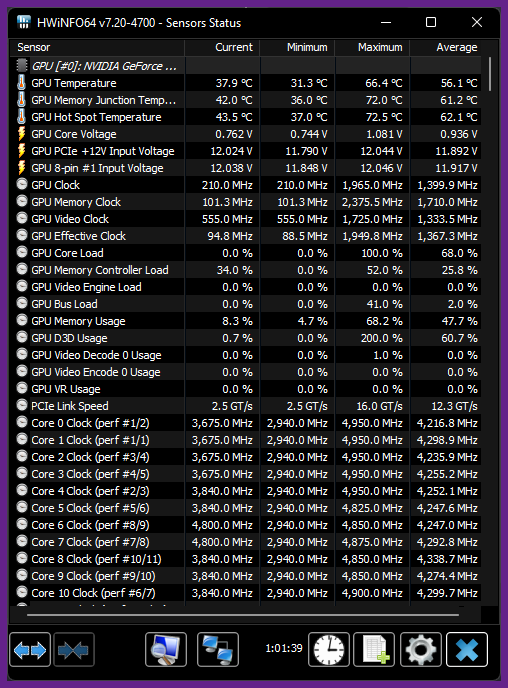Select the GPU Video Decode 0 Usage row
508x688 pixels.
(x=245, y=355)
